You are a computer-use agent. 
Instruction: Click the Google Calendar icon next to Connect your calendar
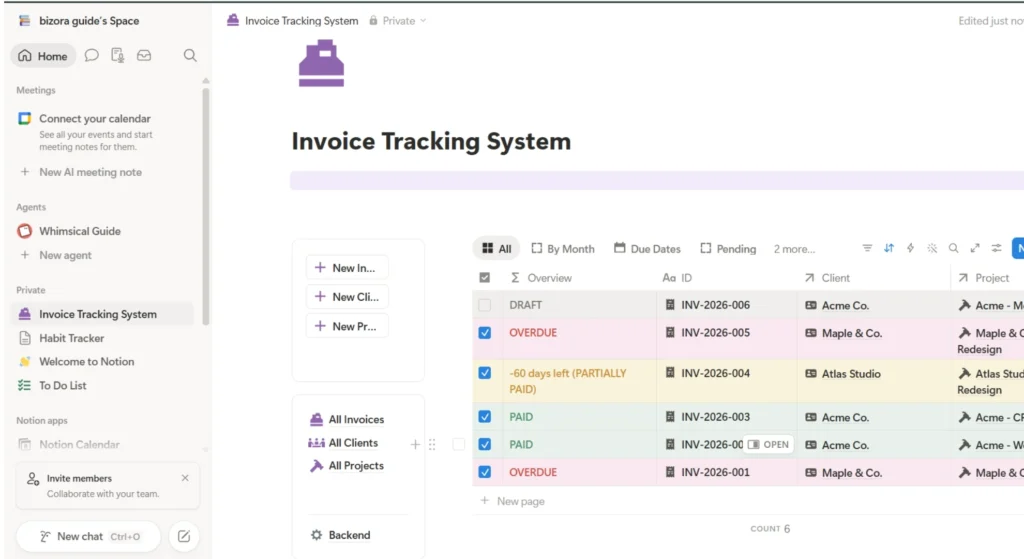click(x=25, y=118)
